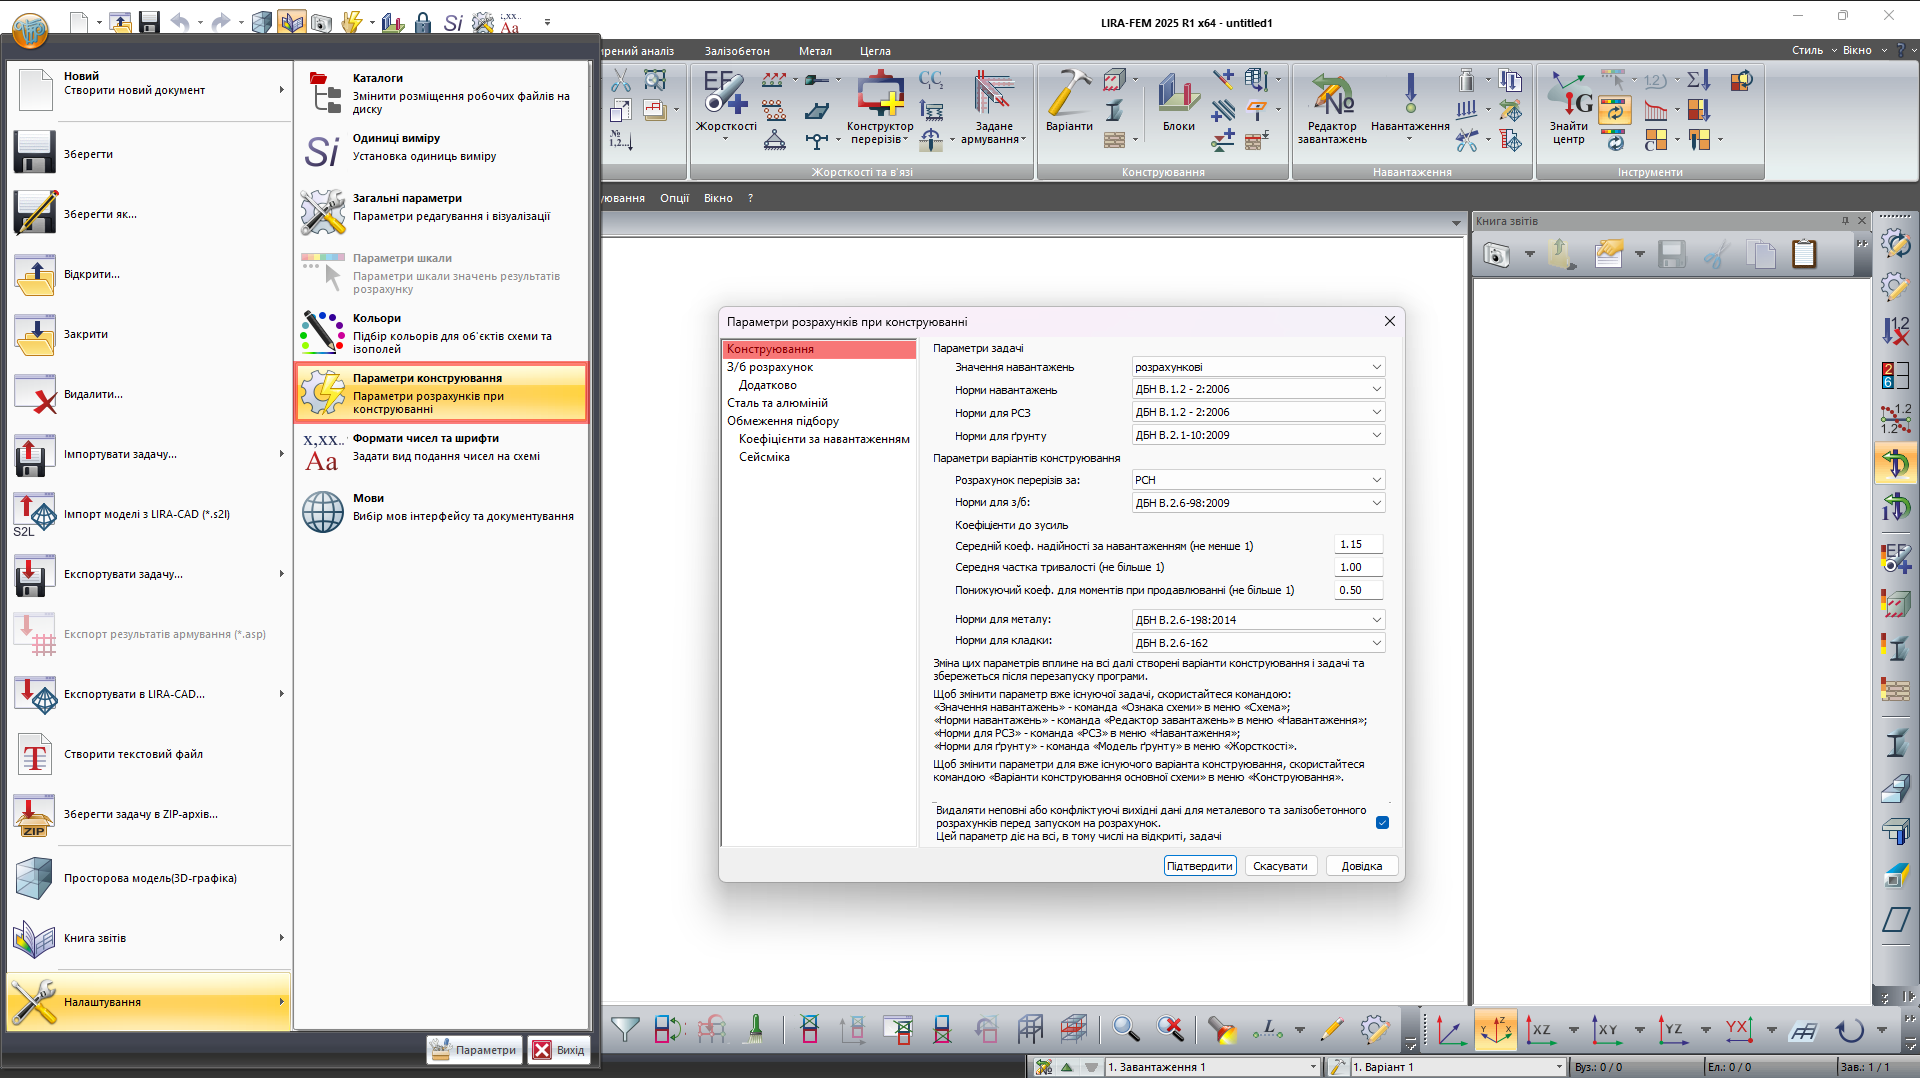Click the magnifier zoom icon in bottom toolbar
The image size is (1920, 1078).
[1125, 1029]
